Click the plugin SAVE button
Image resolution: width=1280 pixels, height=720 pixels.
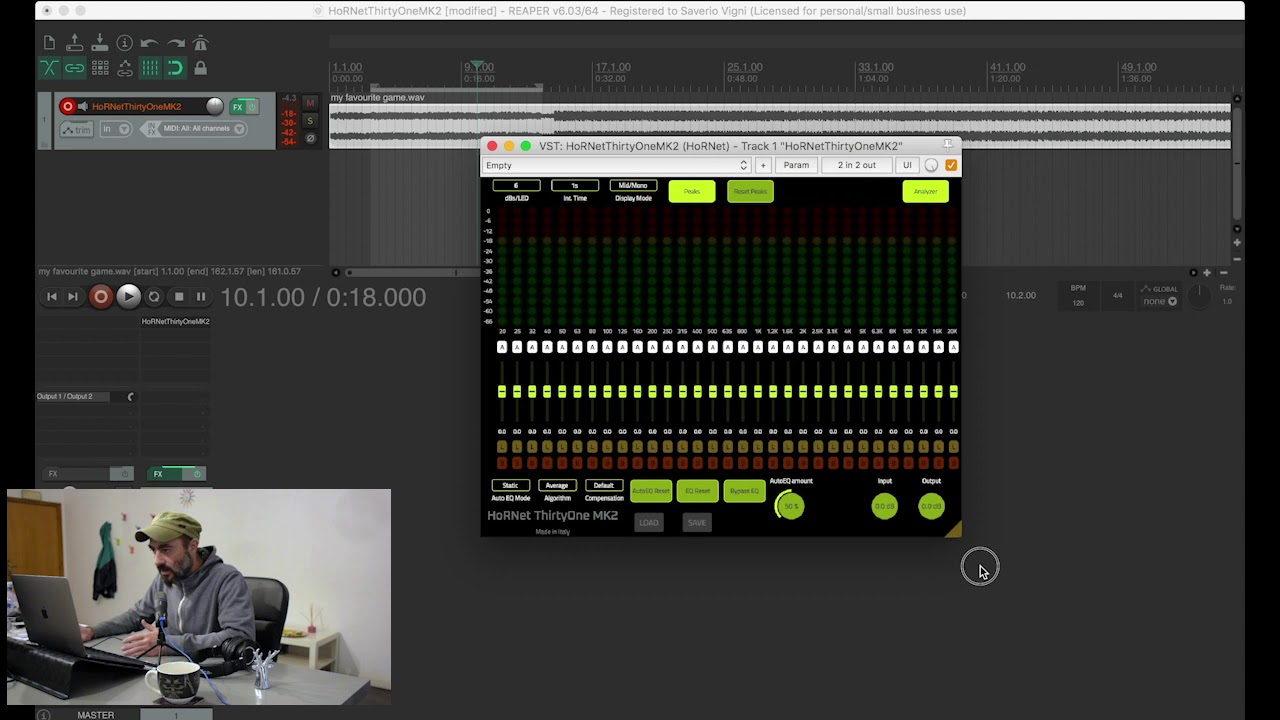pyautogui.click(x=697, y=522)
